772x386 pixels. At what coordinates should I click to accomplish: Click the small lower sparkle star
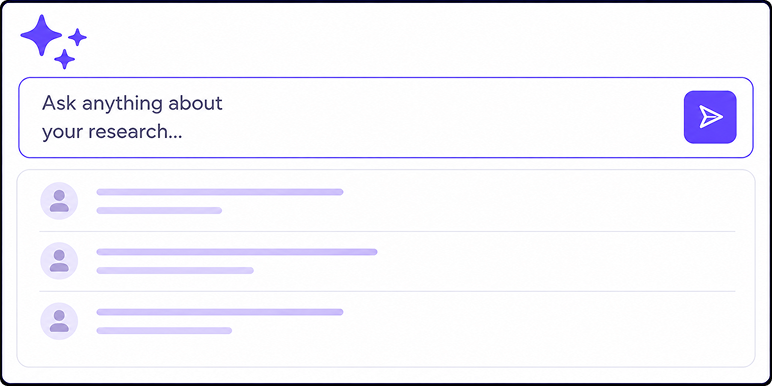click(x=64, y=59)
